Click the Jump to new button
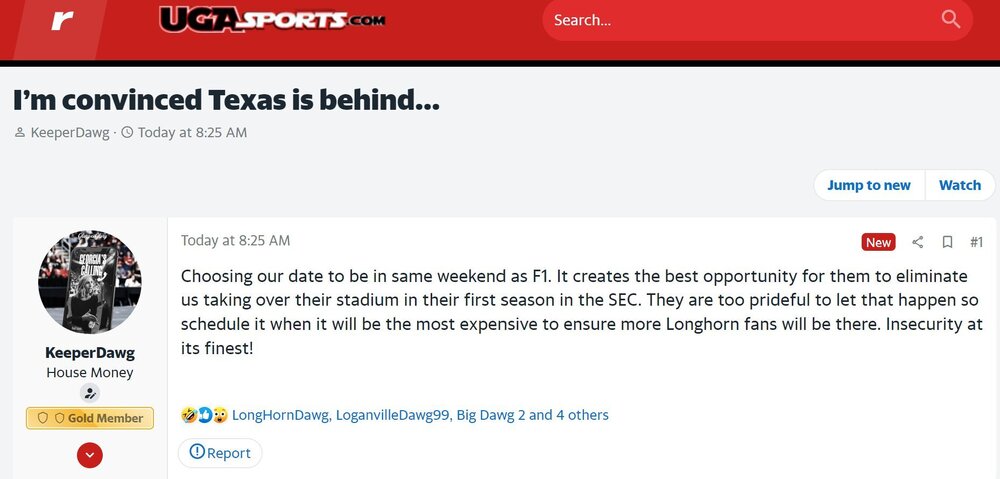1000x479 pixels. (868, 185)
